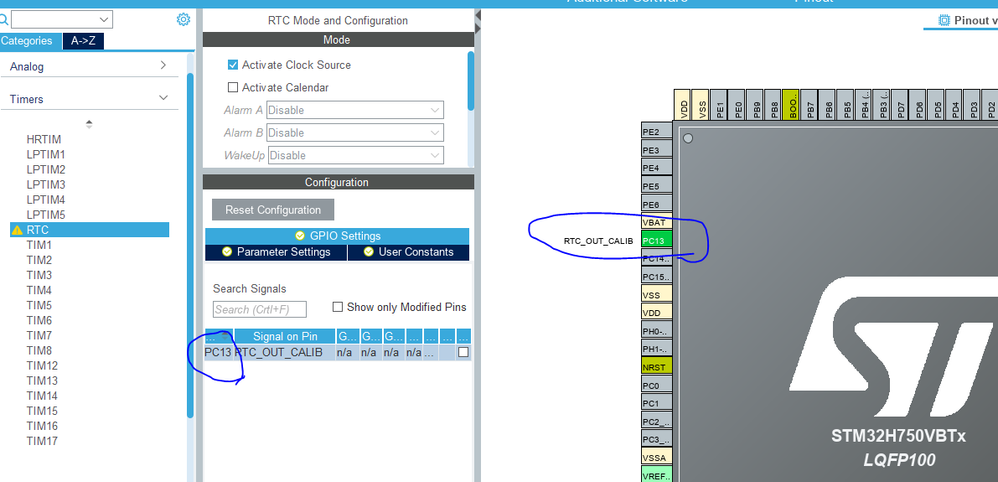Image resolution: width=998 pixels, height=482 pixels.
Task: Select TIM17 in the Timers list
Action: 42,441
